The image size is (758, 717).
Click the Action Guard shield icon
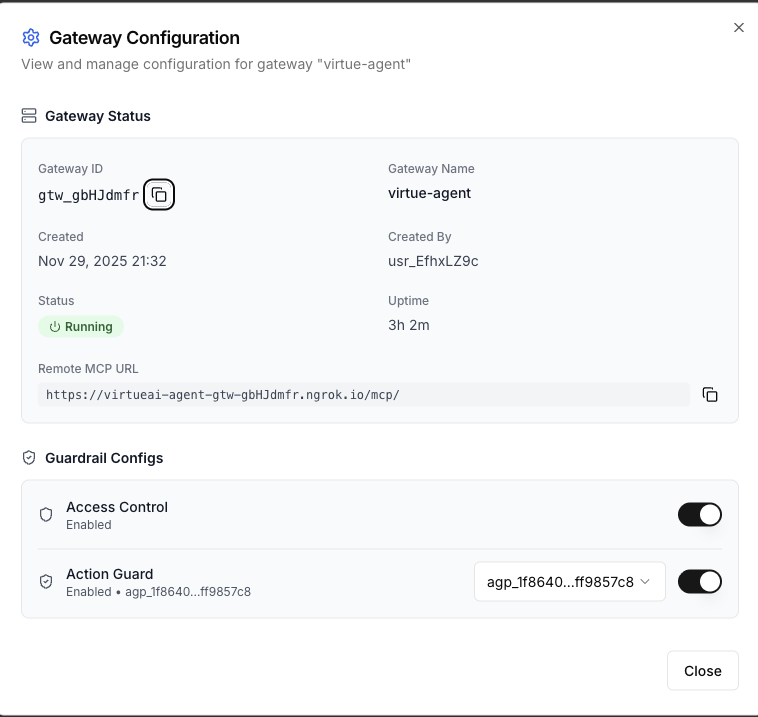(x=46, y=581)
